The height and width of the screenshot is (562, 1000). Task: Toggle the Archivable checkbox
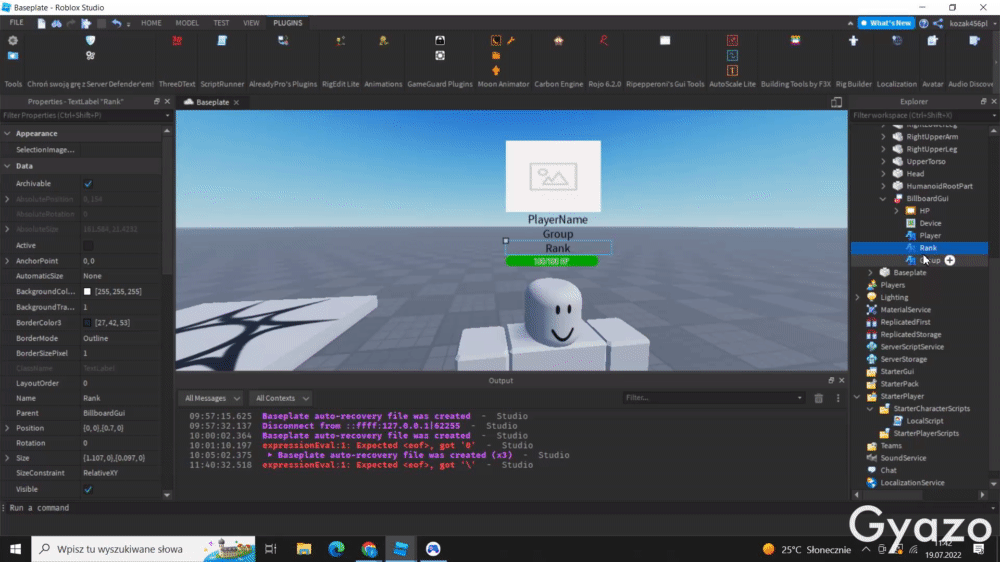[x=88, y=184]
